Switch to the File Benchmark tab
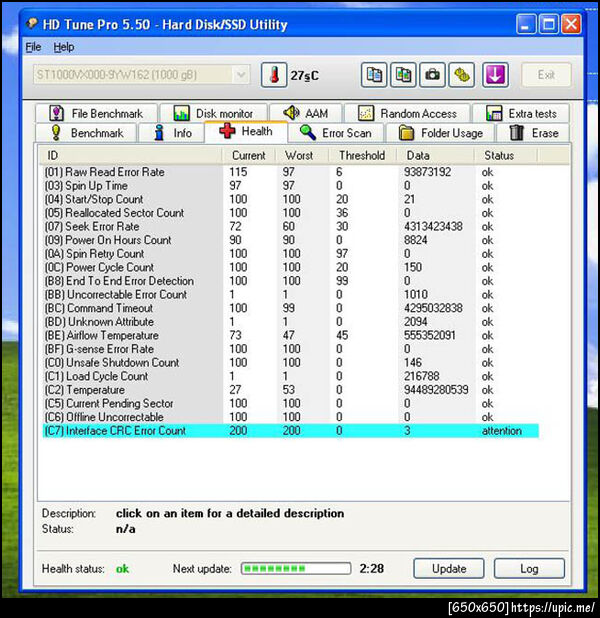The width and height of the screenshot is (600, 618). click(x=96, y=114)
